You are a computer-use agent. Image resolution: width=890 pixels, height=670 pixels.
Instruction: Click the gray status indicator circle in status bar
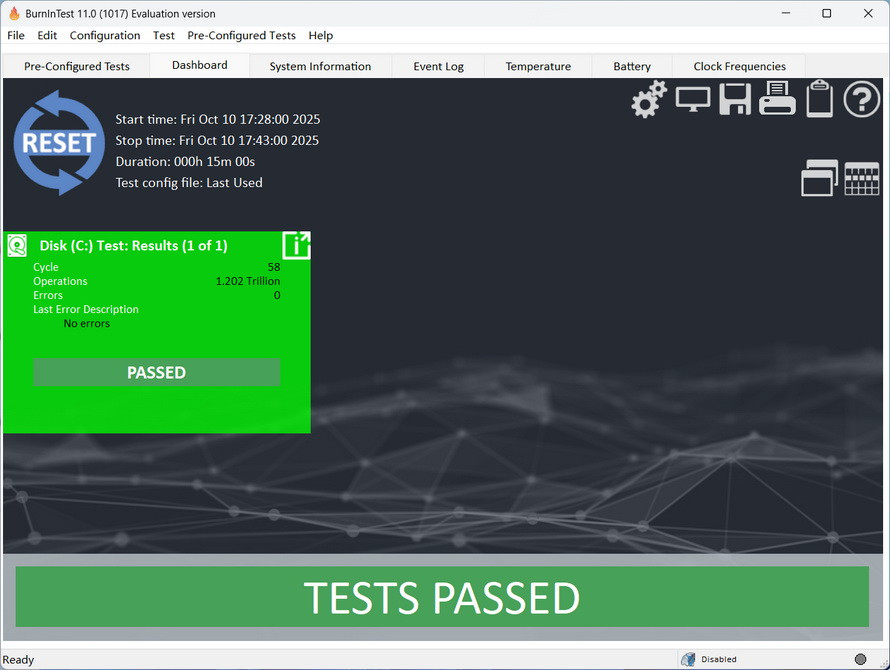click(860, 659)
